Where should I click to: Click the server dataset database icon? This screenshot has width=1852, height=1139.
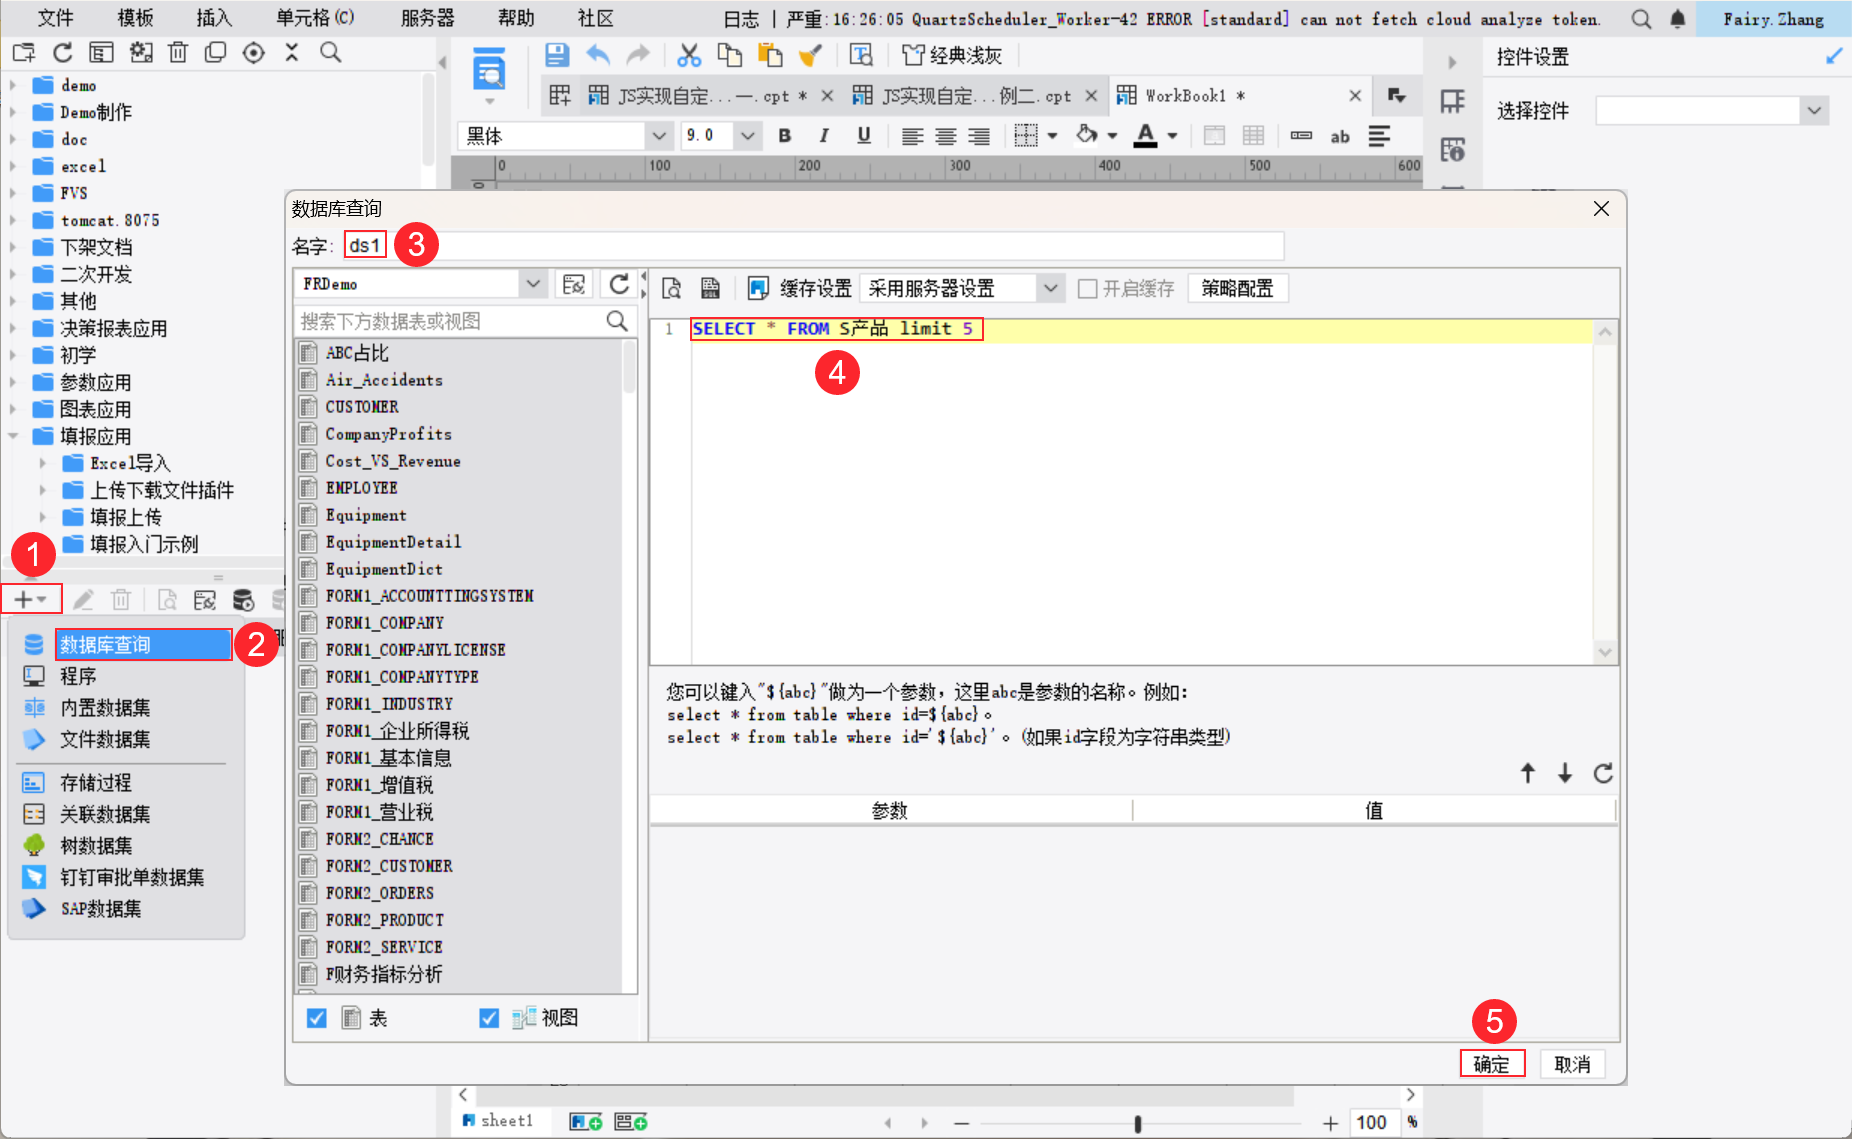(x=243, y=600)
